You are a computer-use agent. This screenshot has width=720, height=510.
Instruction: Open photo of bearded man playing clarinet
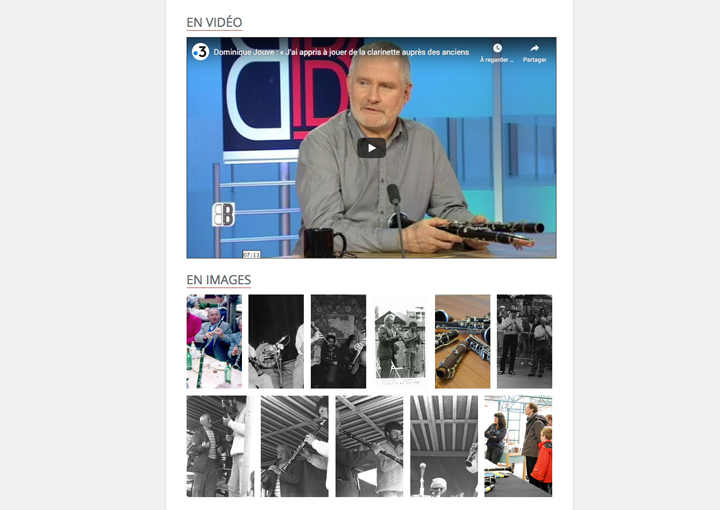(x=369, y=446)
